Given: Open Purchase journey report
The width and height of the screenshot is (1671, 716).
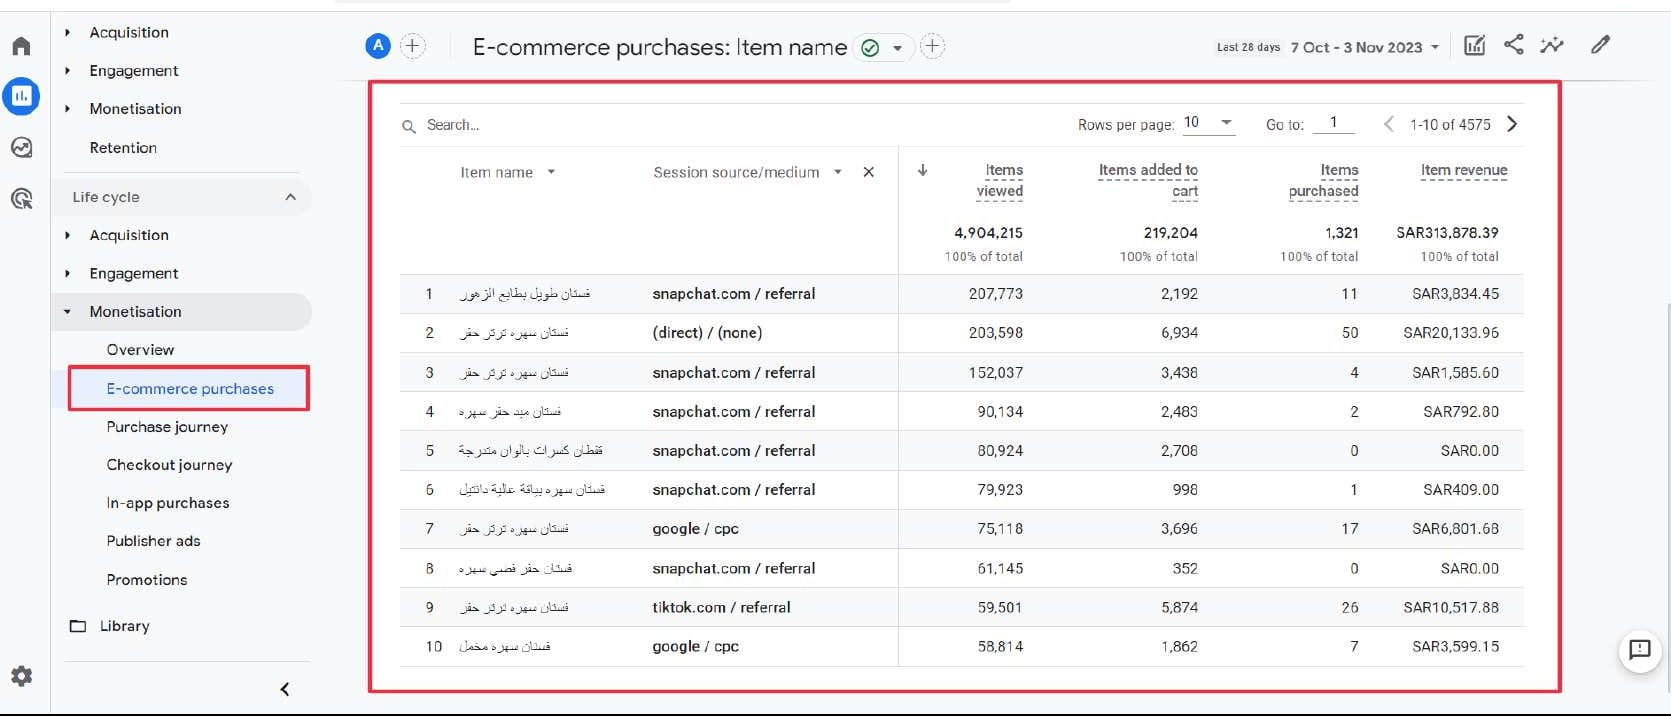Looking at the screenshot, I should coord(167,427).
